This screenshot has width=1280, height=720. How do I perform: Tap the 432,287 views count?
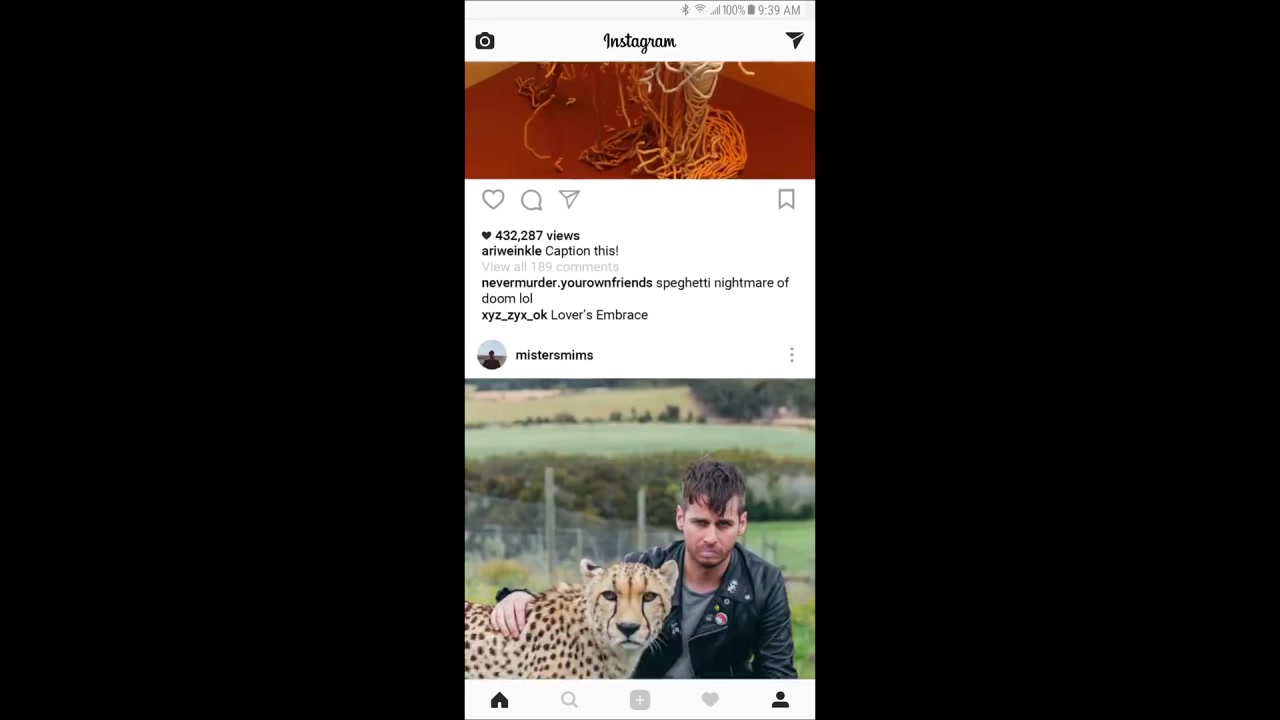530,235
